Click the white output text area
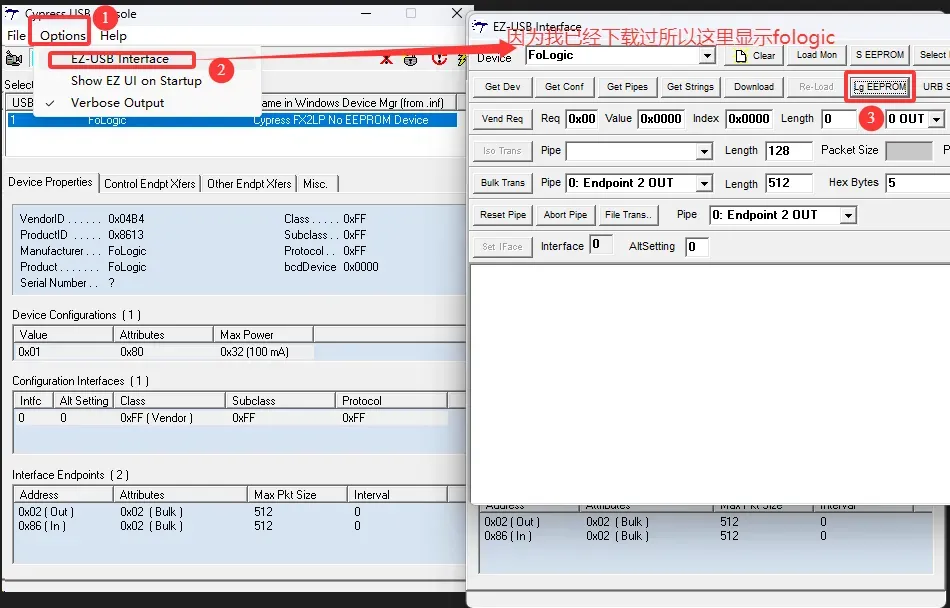Screen dimensions: 950x608 710,384
